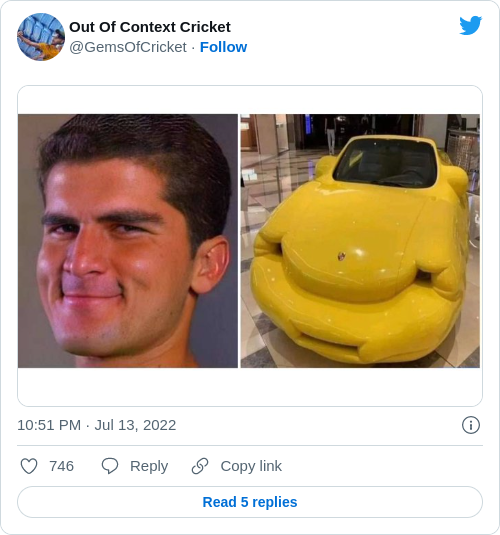
Task: Click the speech bubble reply icon
Action: [110, 466]
